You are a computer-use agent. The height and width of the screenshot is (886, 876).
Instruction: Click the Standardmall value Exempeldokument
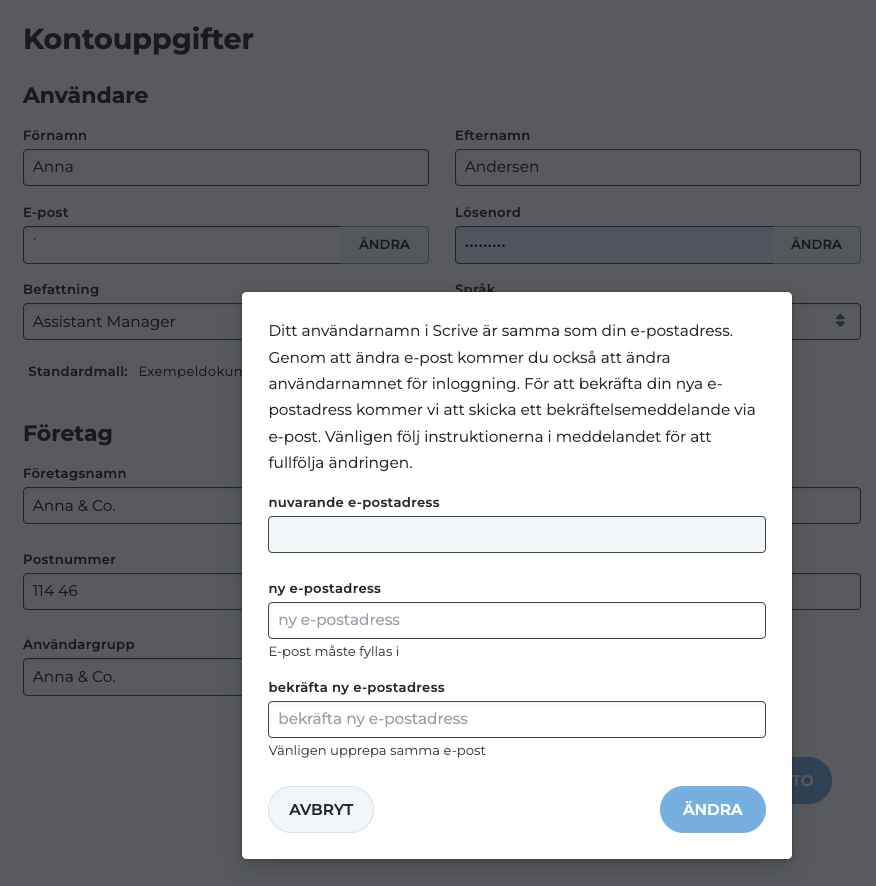(x=190, y=371)
